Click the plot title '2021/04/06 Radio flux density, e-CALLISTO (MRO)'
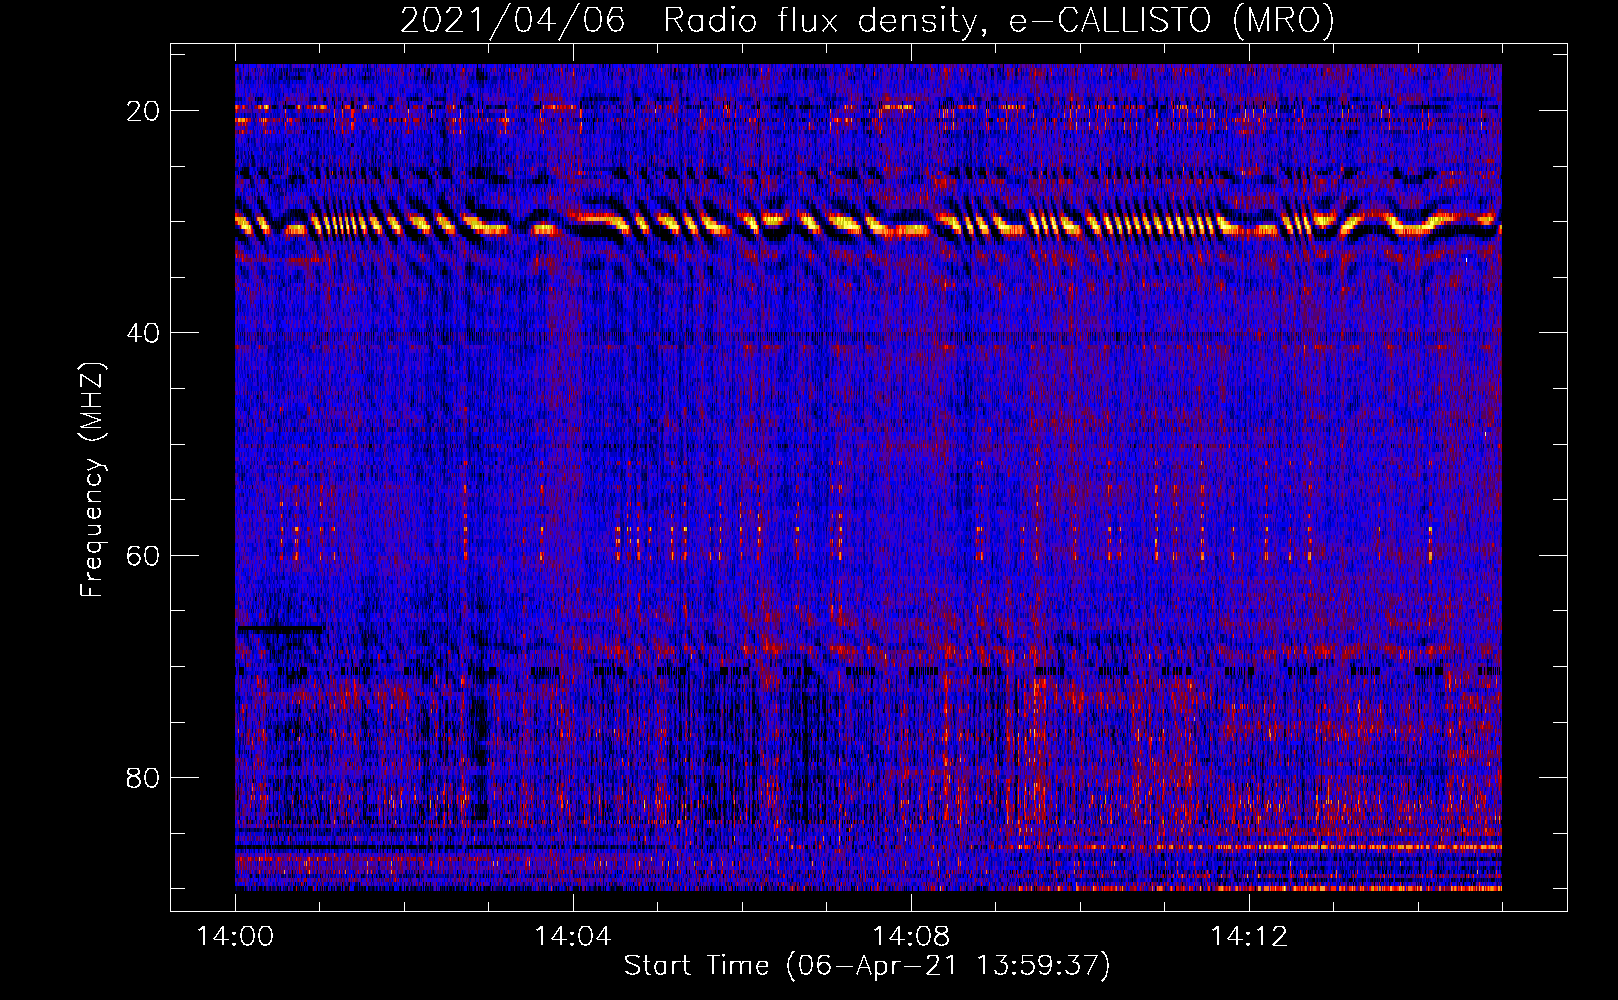Viewport: 1618px width, 1000px height. [x=867, y=20]
